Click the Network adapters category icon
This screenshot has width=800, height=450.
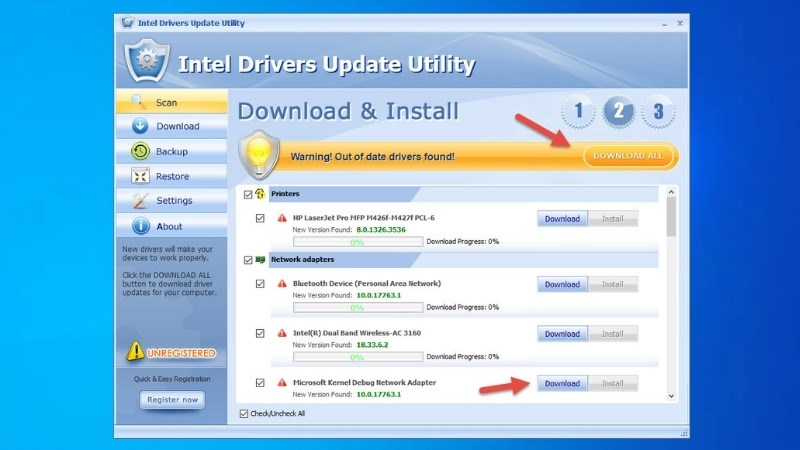tap(260, 259)
